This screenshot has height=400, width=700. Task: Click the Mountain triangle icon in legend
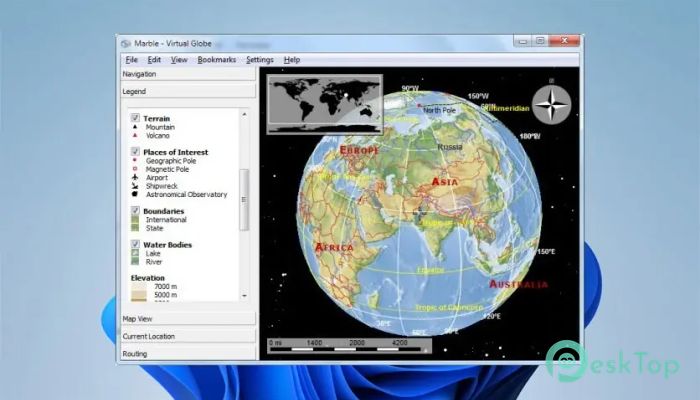tap(135, 127)
